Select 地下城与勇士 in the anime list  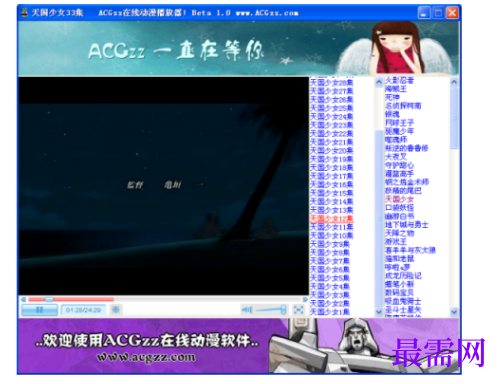pyautogui.click(x=407, y=225)
